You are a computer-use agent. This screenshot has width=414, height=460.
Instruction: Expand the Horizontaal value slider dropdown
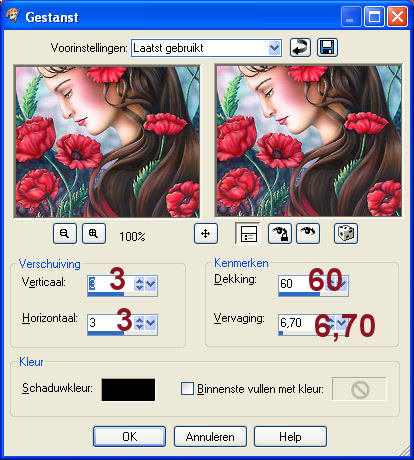(151, 323)
